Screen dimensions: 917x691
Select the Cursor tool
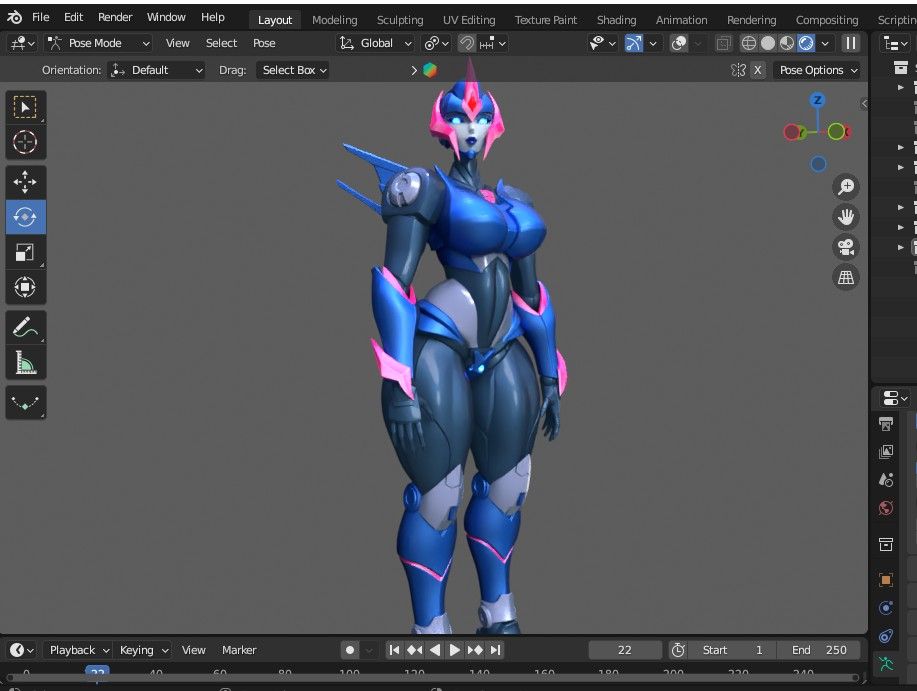coord(25,142)
